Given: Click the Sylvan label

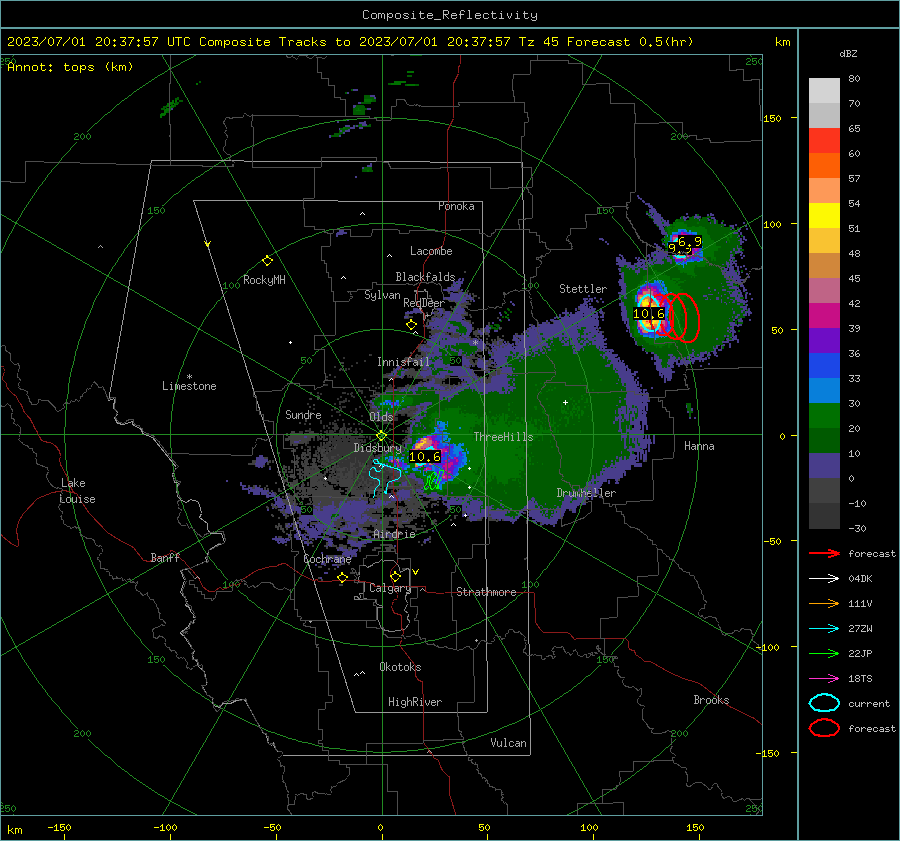Looking at the screenshot, I should [x=382, y=295].
